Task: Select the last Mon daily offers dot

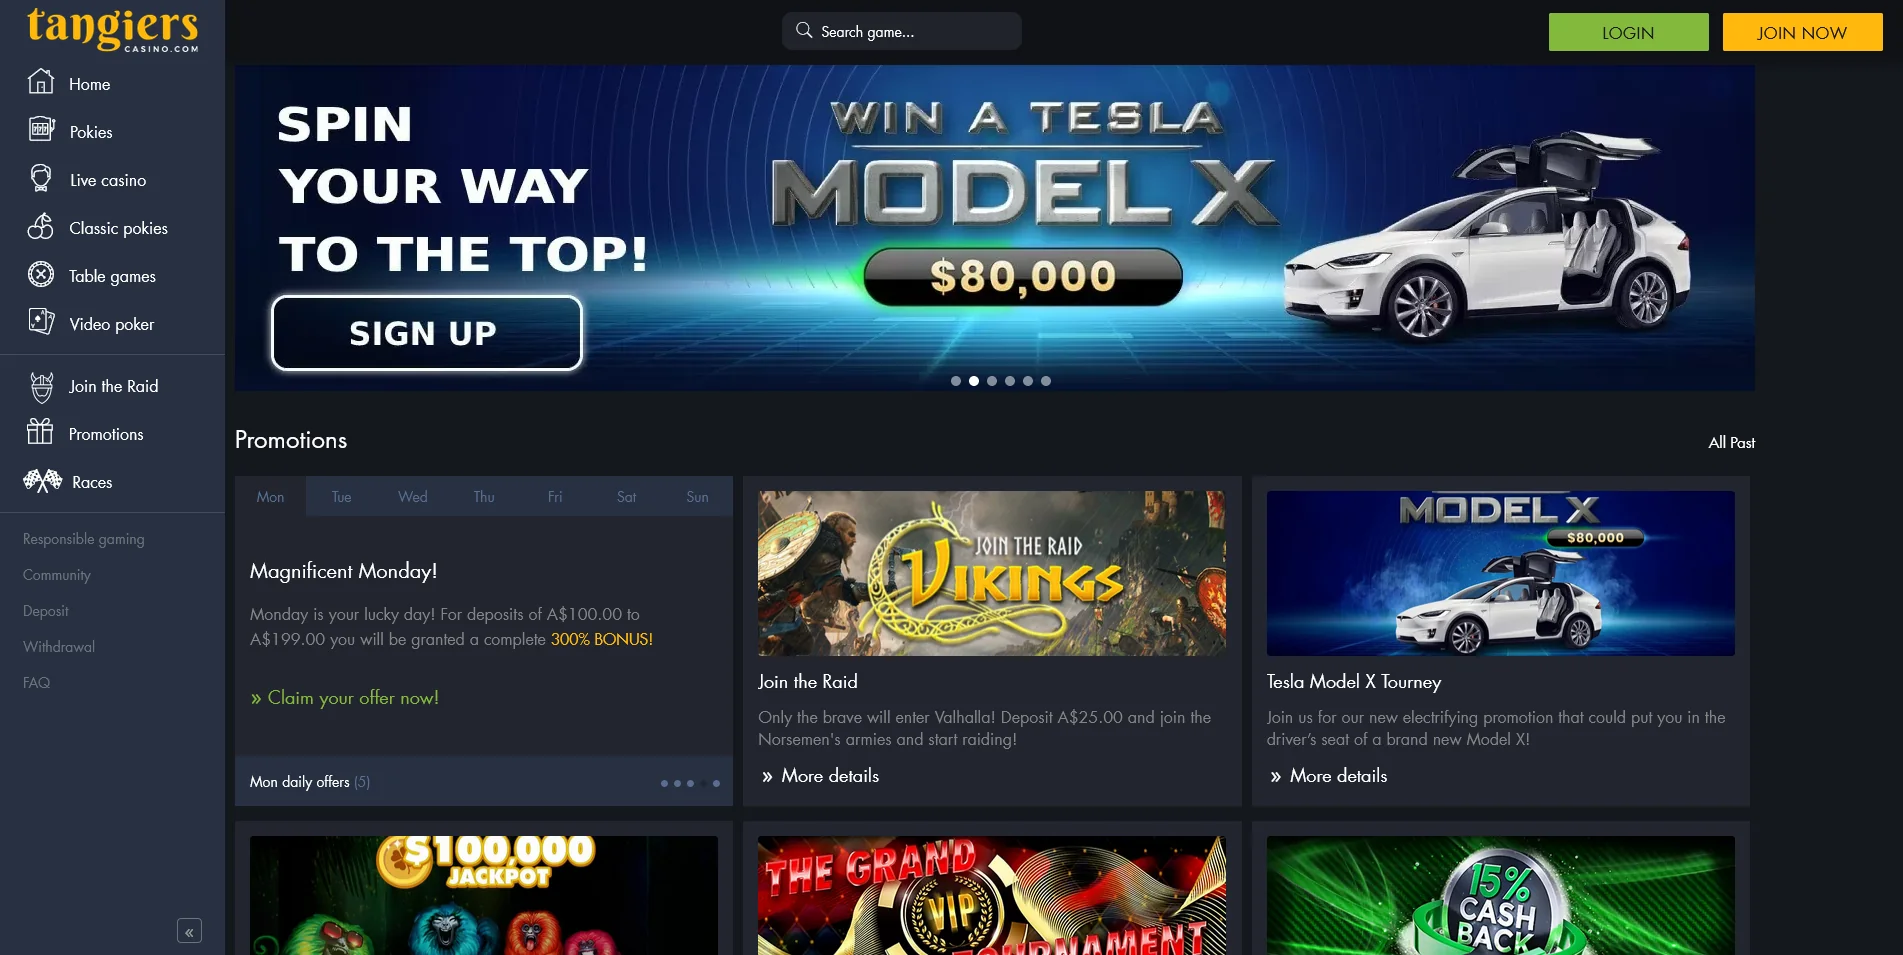Action: tap(716, 783)
